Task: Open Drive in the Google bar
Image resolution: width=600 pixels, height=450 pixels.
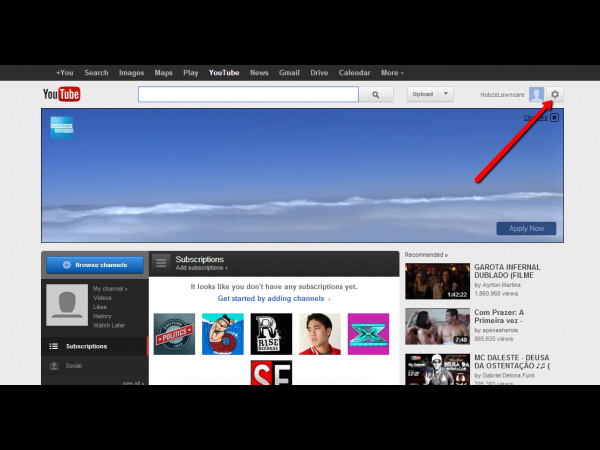Action: pos(319,73)
